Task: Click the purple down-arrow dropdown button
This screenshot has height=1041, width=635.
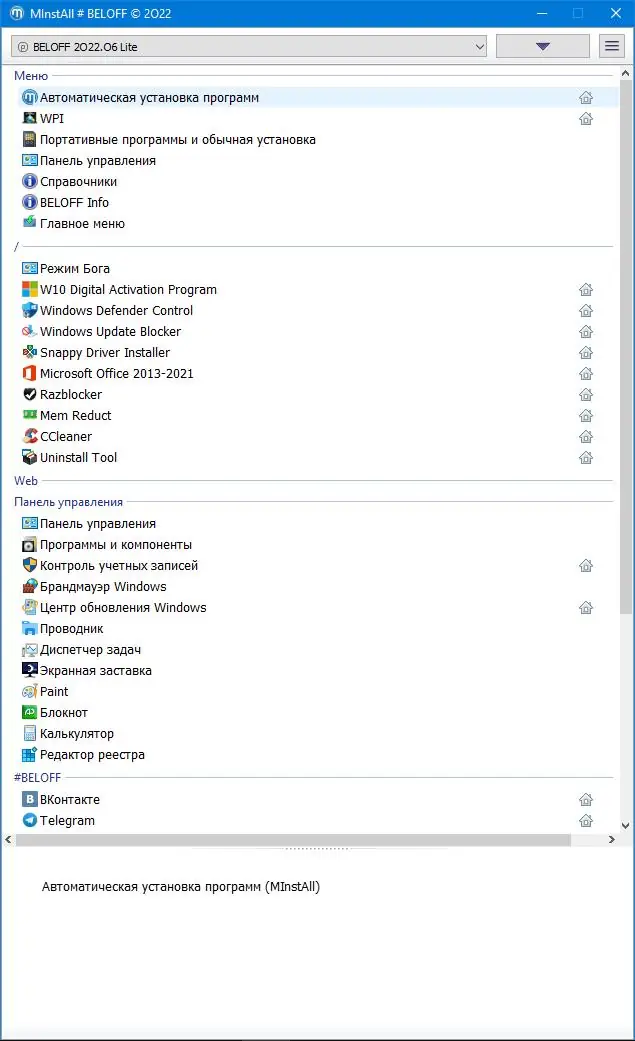Action: tap(543, 46)
